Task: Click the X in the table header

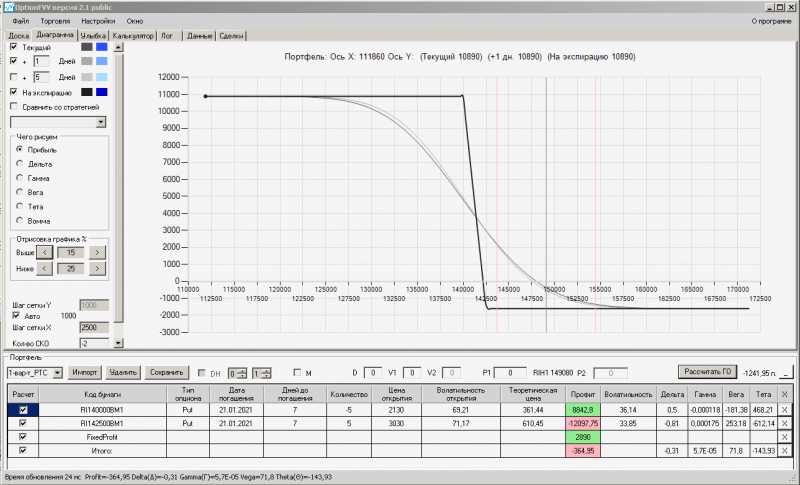Action: [x=785, y=394]
